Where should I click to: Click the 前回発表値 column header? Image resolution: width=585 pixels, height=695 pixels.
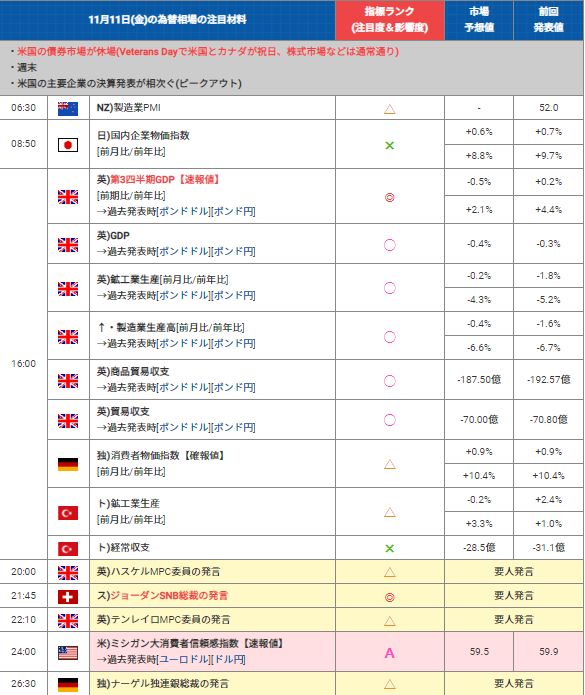tap(549, 20)
